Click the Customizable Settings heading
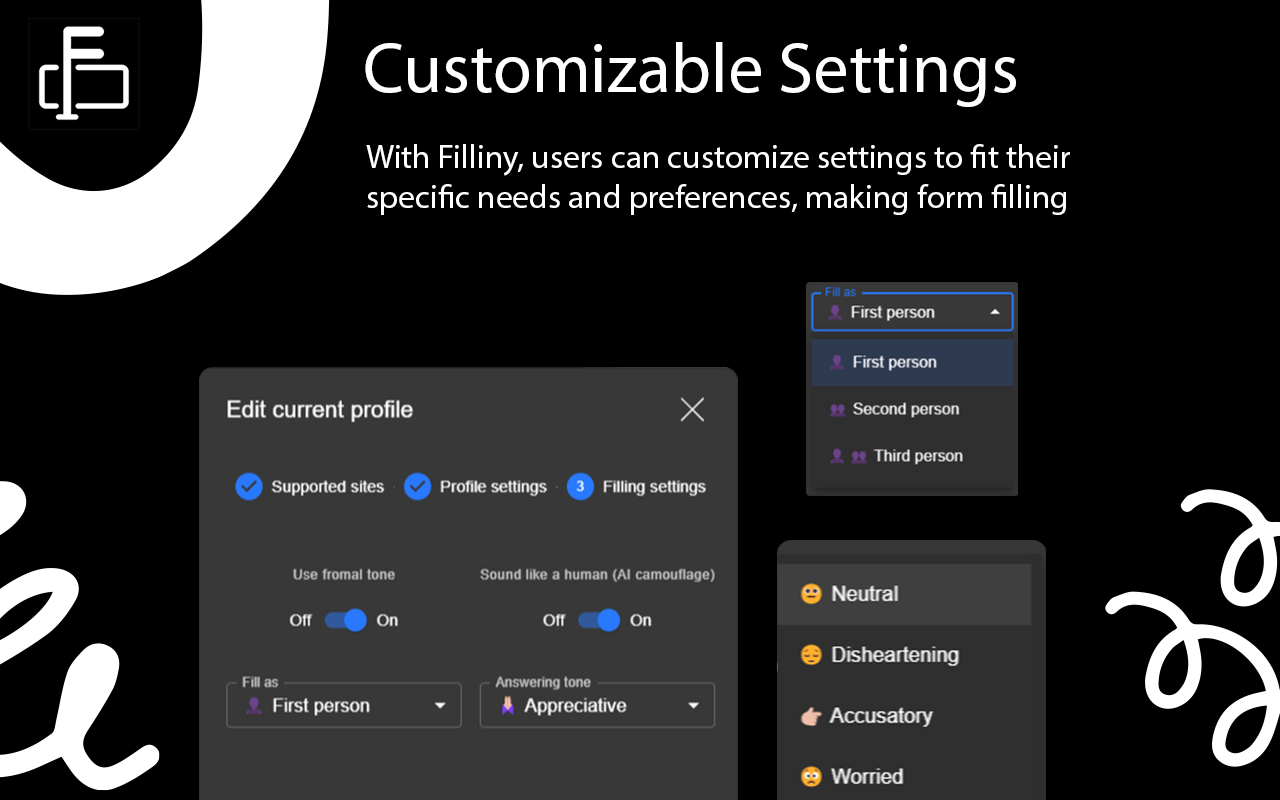Viewport: 1280px width, 800px height. coord(690,70)
